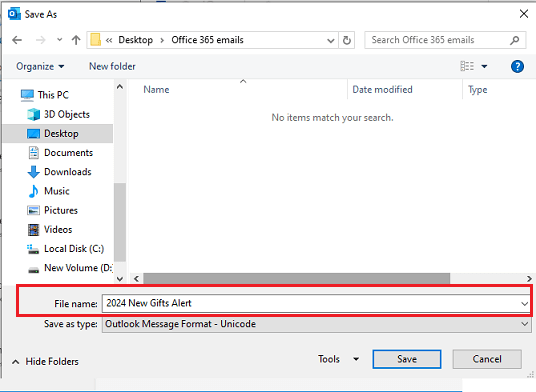The width and height of the screenshot is (536, 392).
Task: Expand the File name dropdown arrow
Action: [524, 303]
